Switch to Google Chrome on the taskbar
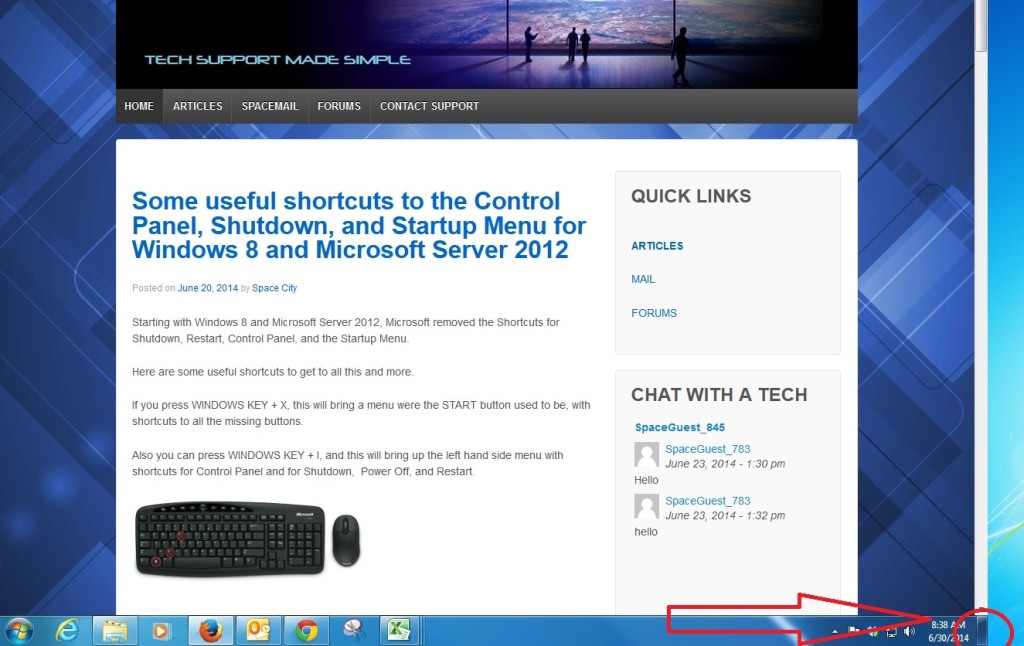This screenshot has width=1024, height=646. tap(306, 631)
